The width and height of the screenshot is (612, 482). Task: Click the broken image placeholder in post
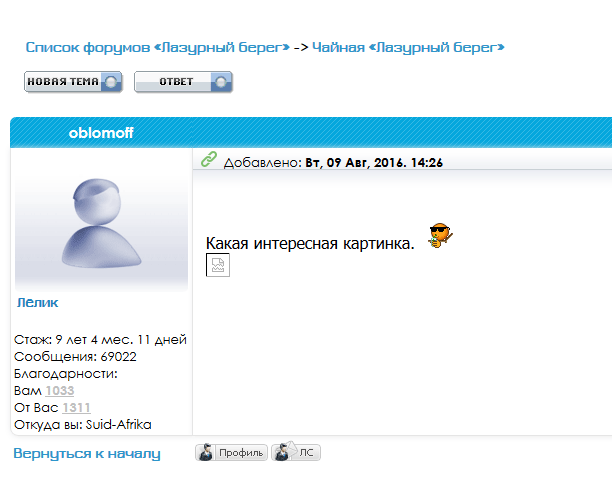(x=218, y=265)
